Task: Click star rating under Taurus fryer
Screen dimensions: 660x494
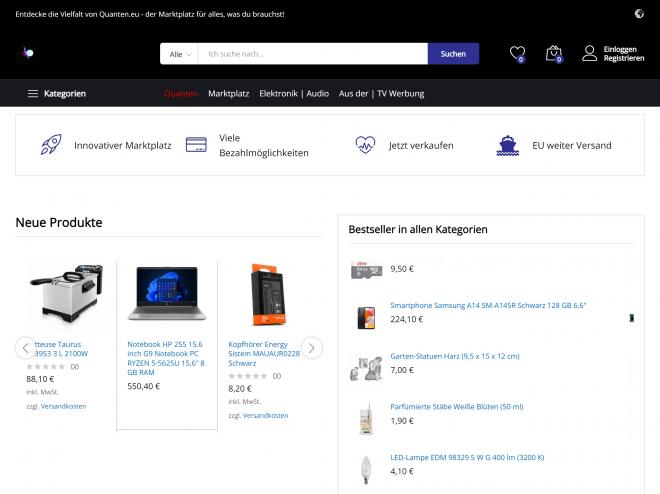Action: [45, 367]
